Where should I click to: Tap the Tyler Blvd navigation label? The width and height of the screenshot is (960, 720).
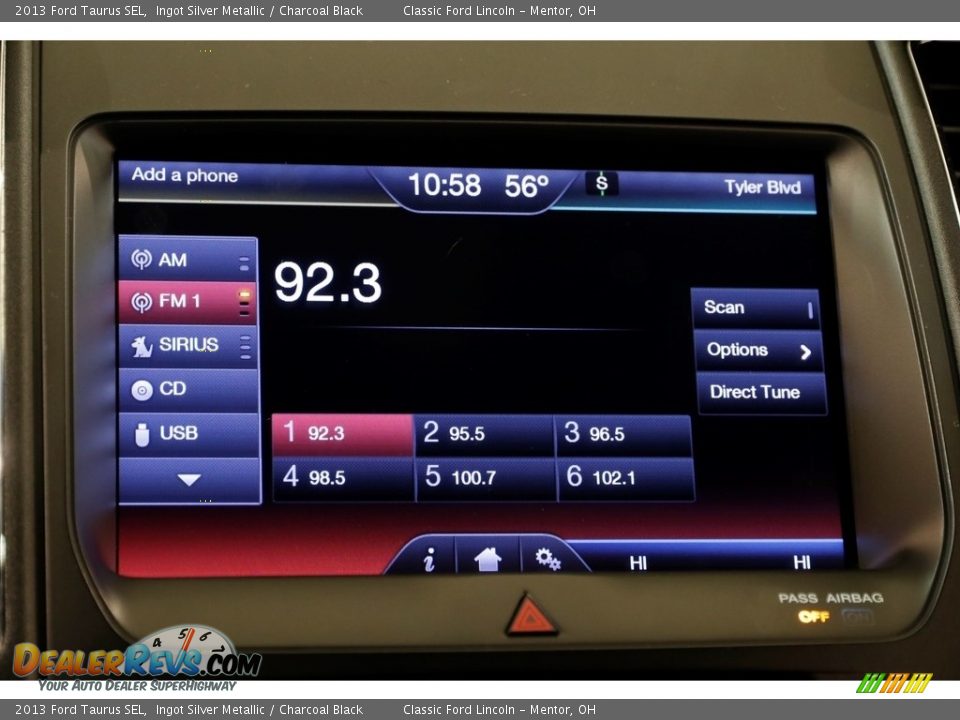[762, 187]
